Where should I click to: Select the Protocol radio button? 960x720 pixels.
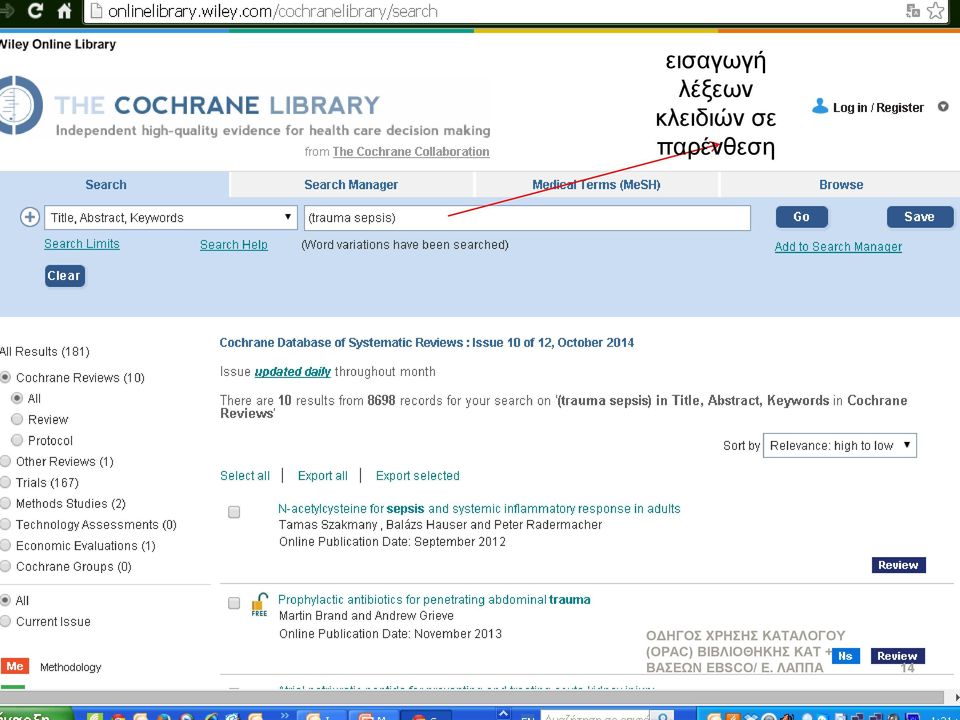[x=17, y=440]
